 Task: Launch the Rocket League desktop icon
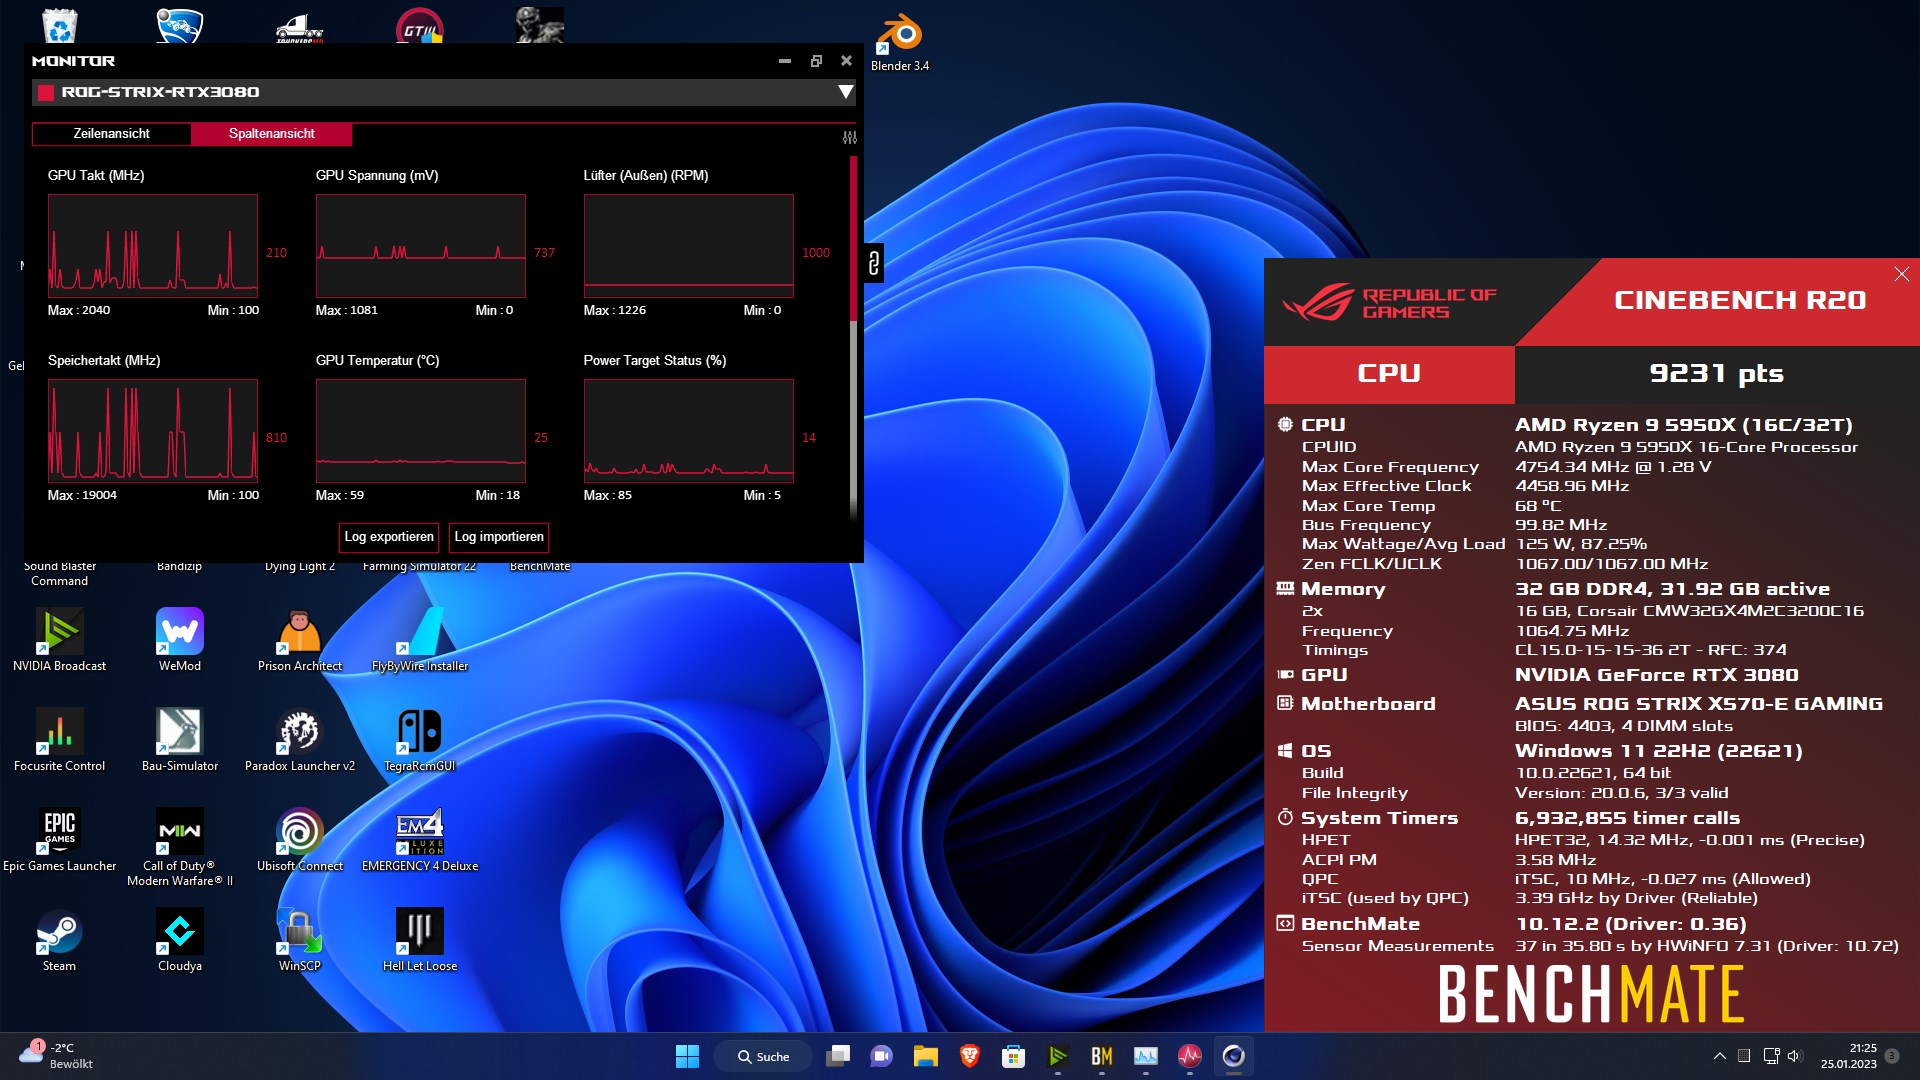pyautogui.click(x=179, y=25)
